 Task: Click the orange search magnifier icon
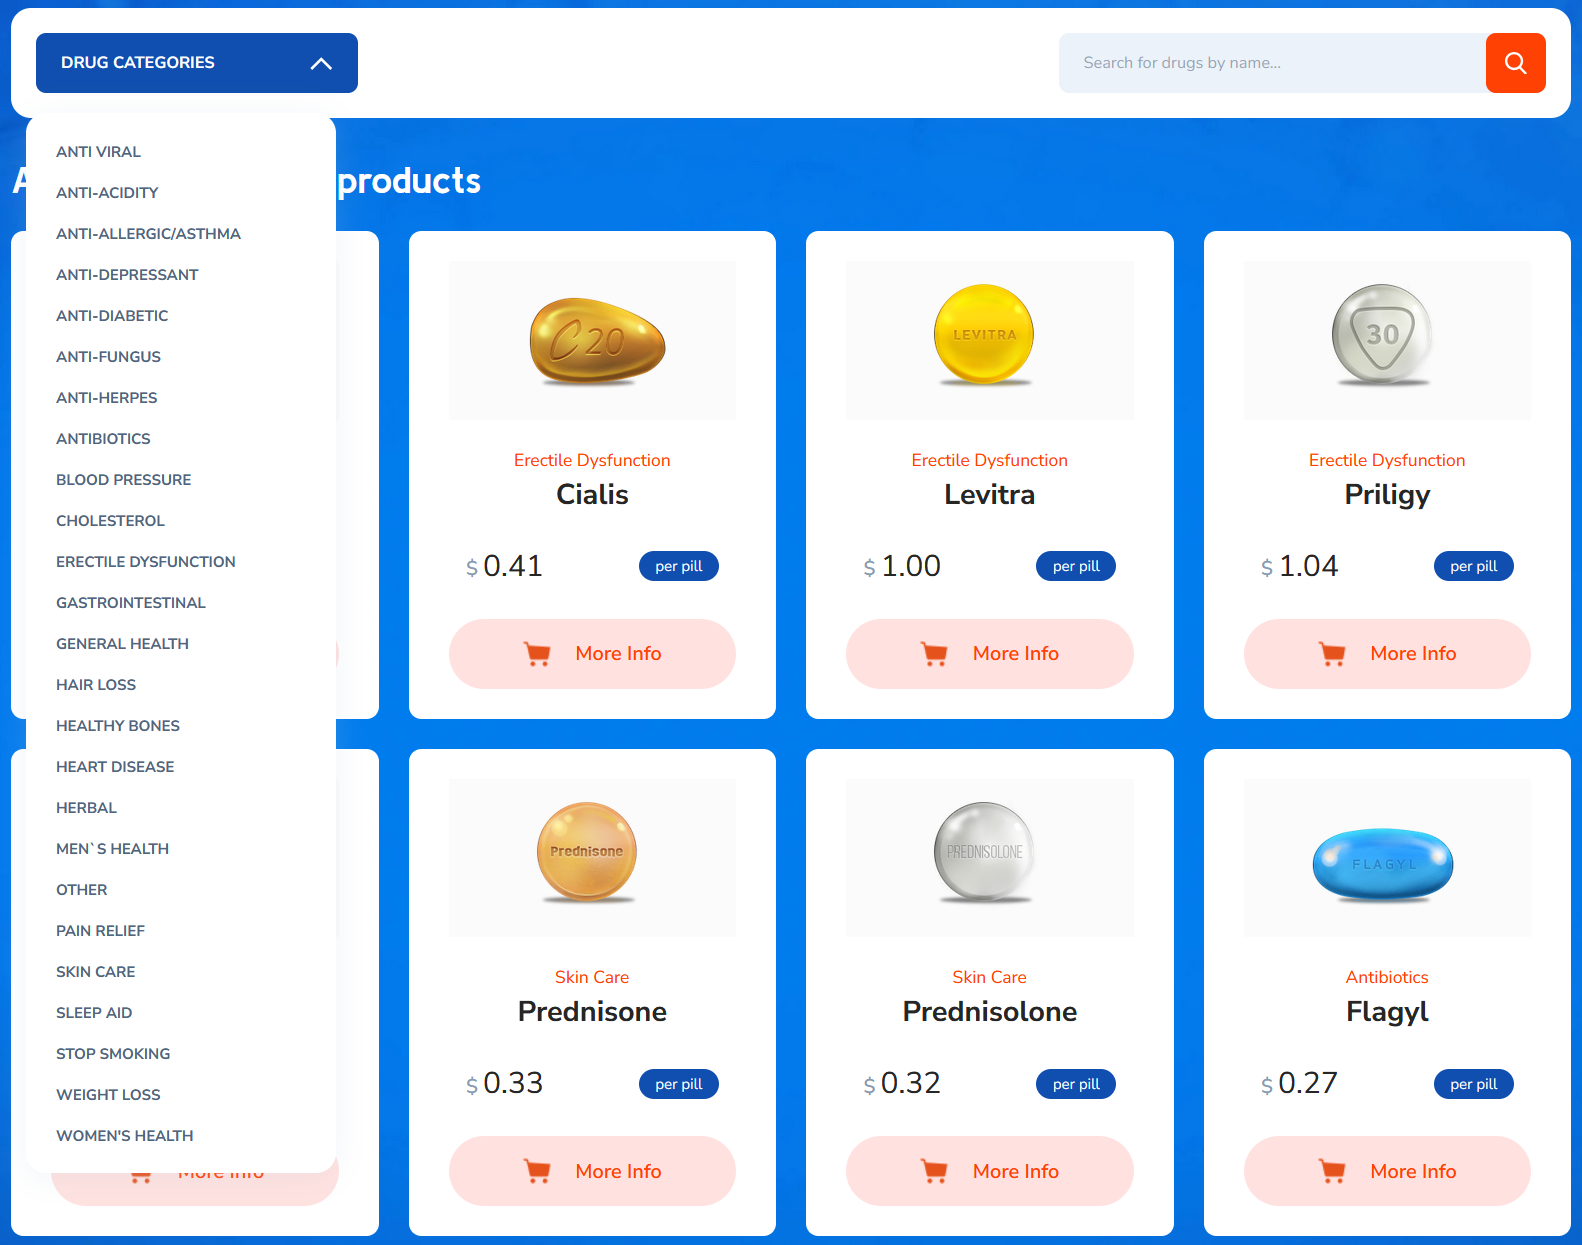1515,63
